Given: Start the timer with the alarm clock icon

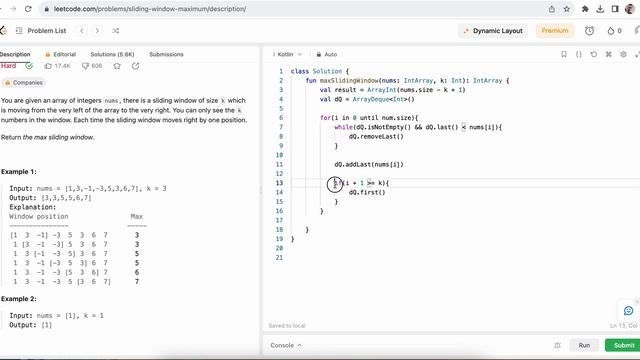Looking at the screenshot, I should point(589,31).
